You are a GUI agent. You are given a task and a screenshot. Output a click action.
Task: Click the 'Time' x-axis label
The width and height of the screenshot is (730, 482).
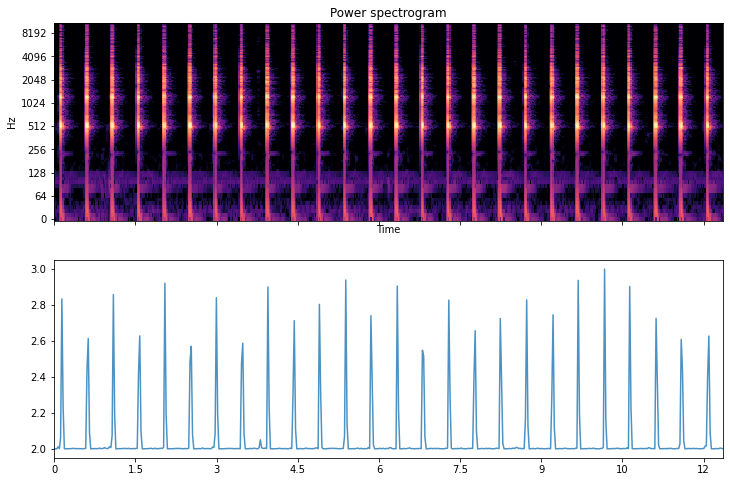click(388, 230)
